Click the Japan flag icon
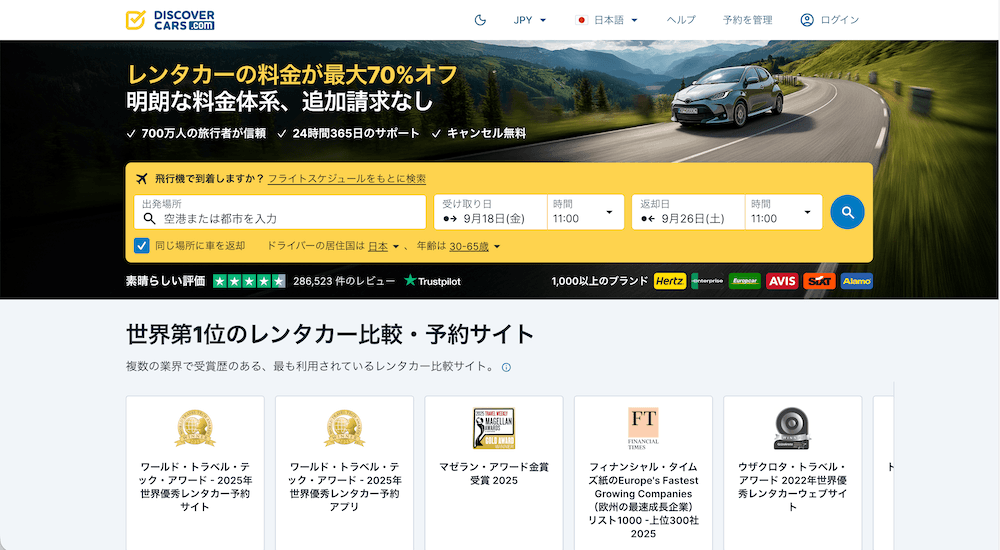1000x550 pixels. tap(581, 20)
